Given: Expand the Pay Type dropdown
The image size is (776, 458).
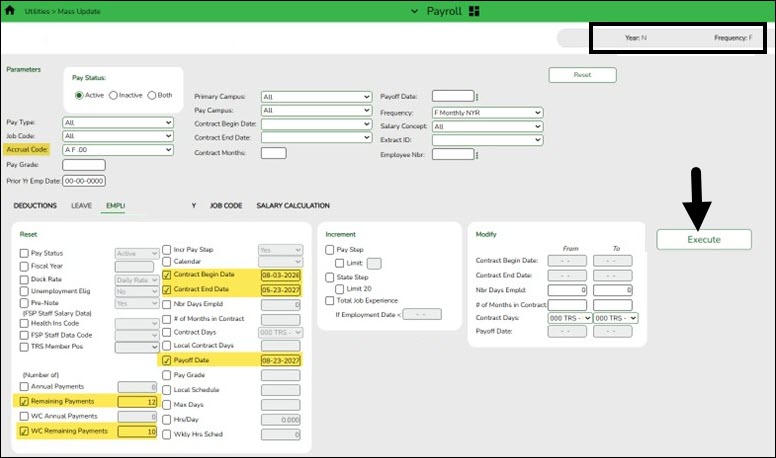Looking at the screenshot, I should click(117, 122).
